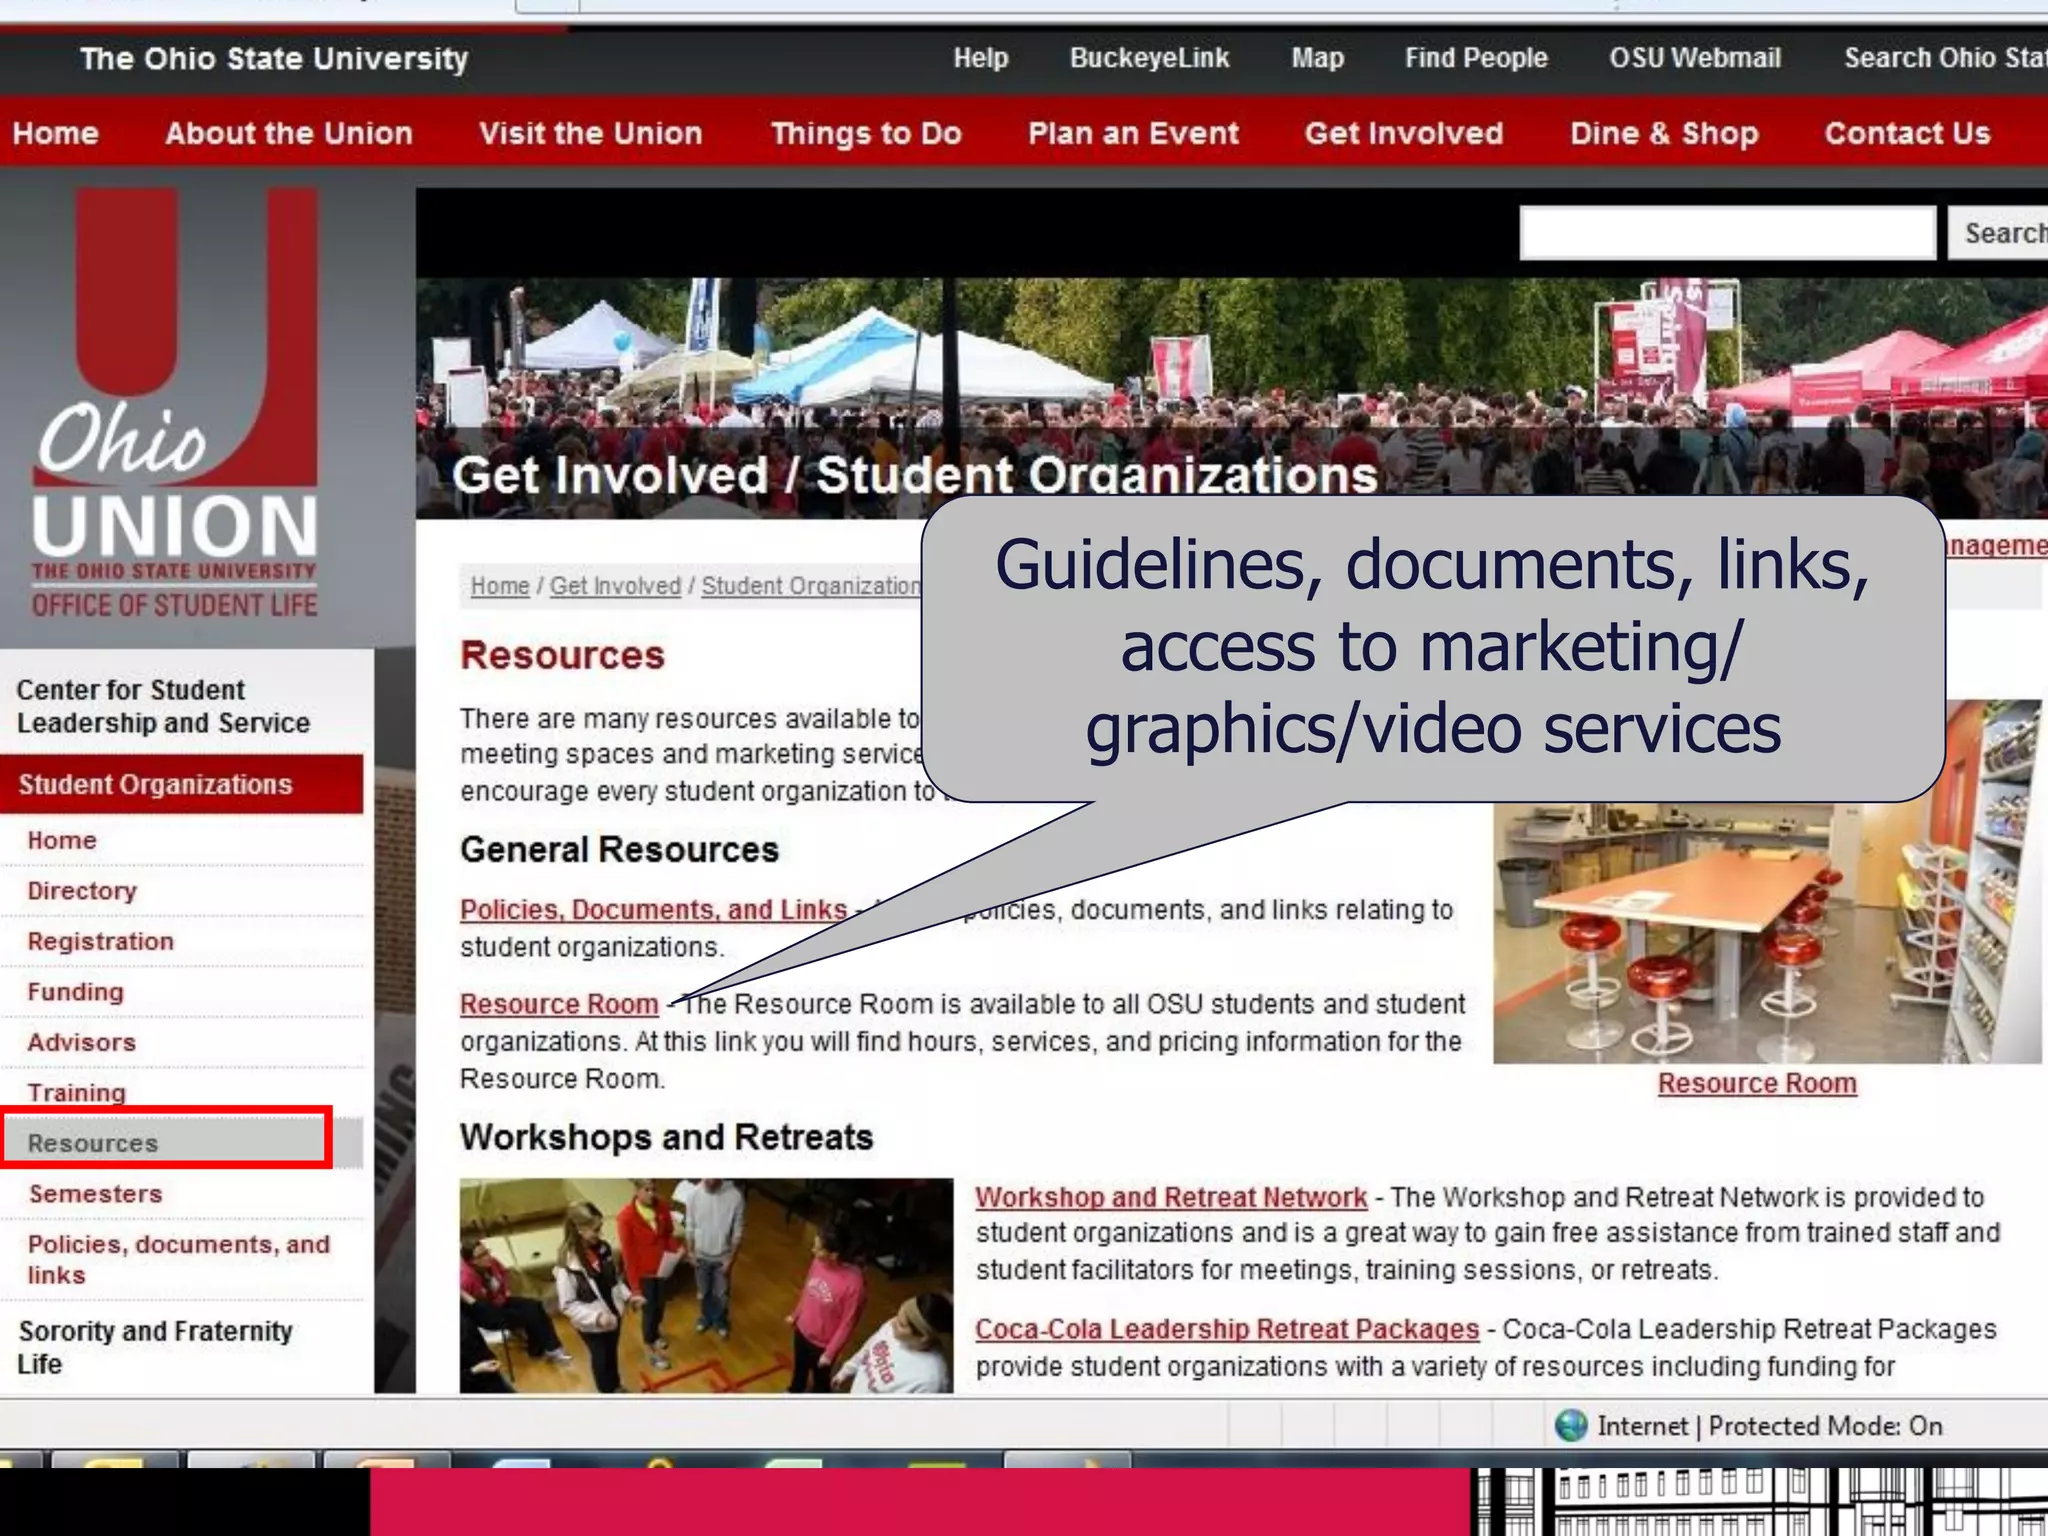2048x1536 pixels.
Task: Click Resource Room caption link under photo
Action: 1757,1083
